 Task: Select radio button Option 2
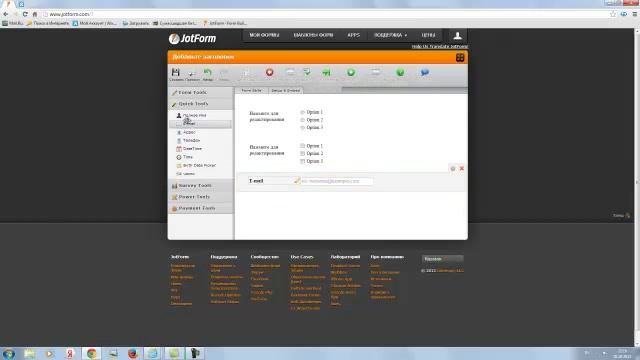[302, 120]
